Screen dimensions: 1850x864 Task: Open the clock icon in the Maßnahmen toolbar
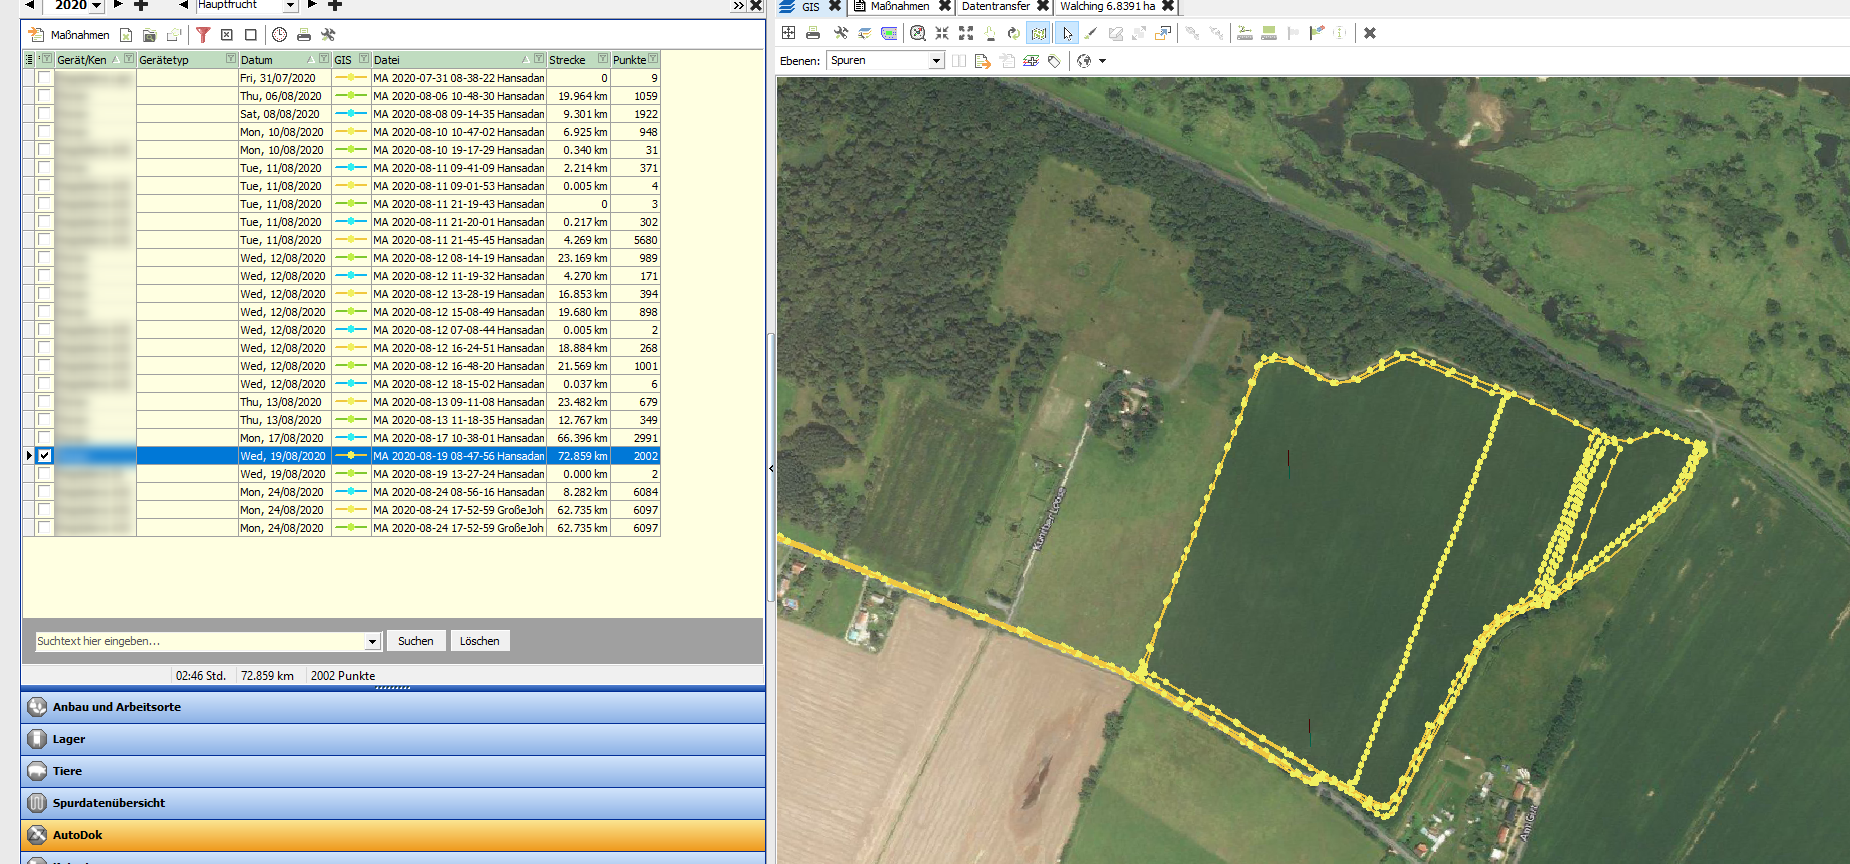(x=279, y=35)
